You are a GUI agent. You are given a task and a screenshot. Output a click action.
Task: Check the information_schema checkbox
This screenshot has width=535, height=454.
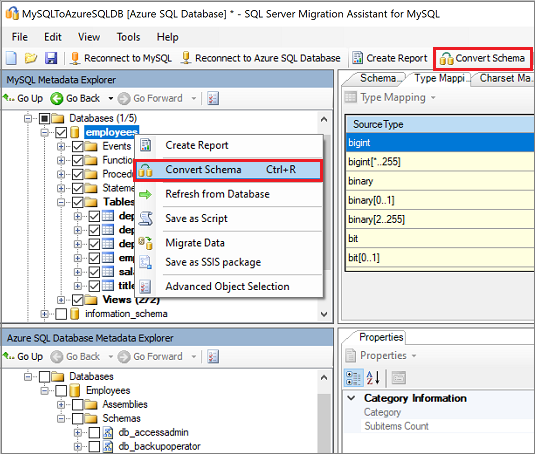(x=61, y=314)
